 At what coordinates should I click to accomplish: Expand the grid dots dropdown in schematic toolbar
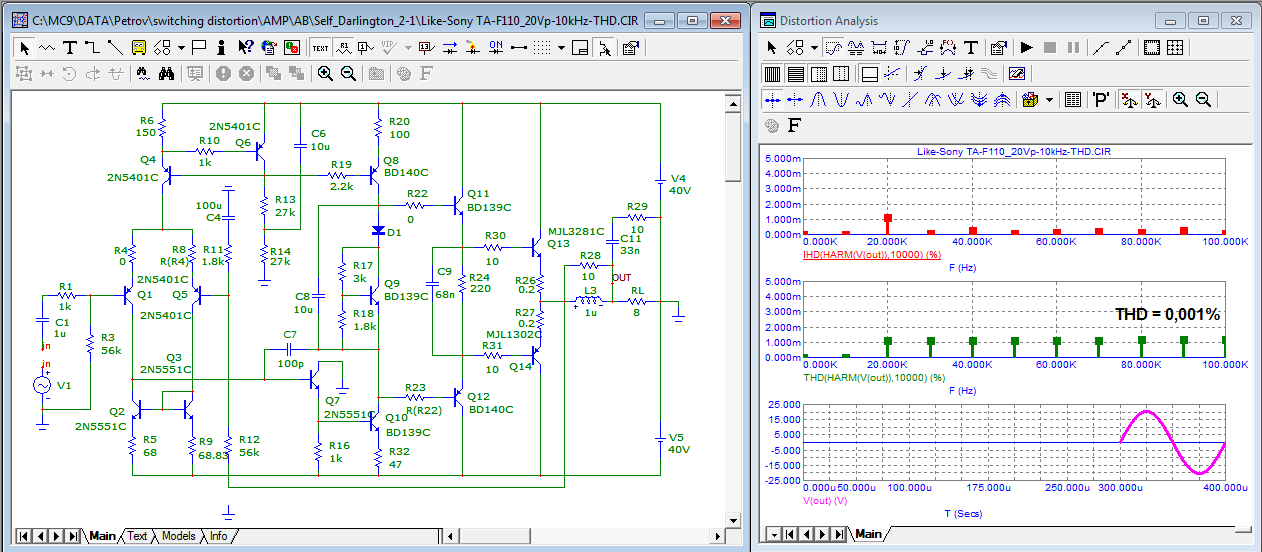coord(562,47)
